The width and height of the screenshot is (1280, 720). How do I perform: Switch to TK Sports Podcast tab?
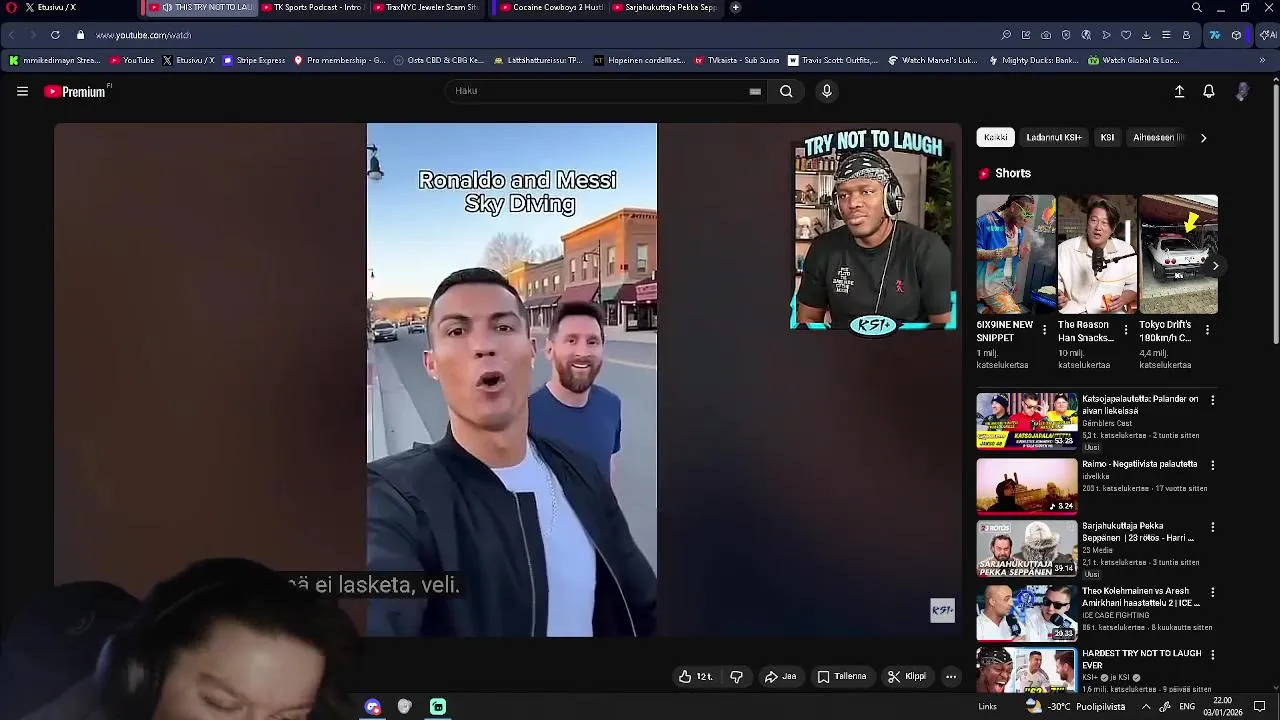[x=312, y=7]
